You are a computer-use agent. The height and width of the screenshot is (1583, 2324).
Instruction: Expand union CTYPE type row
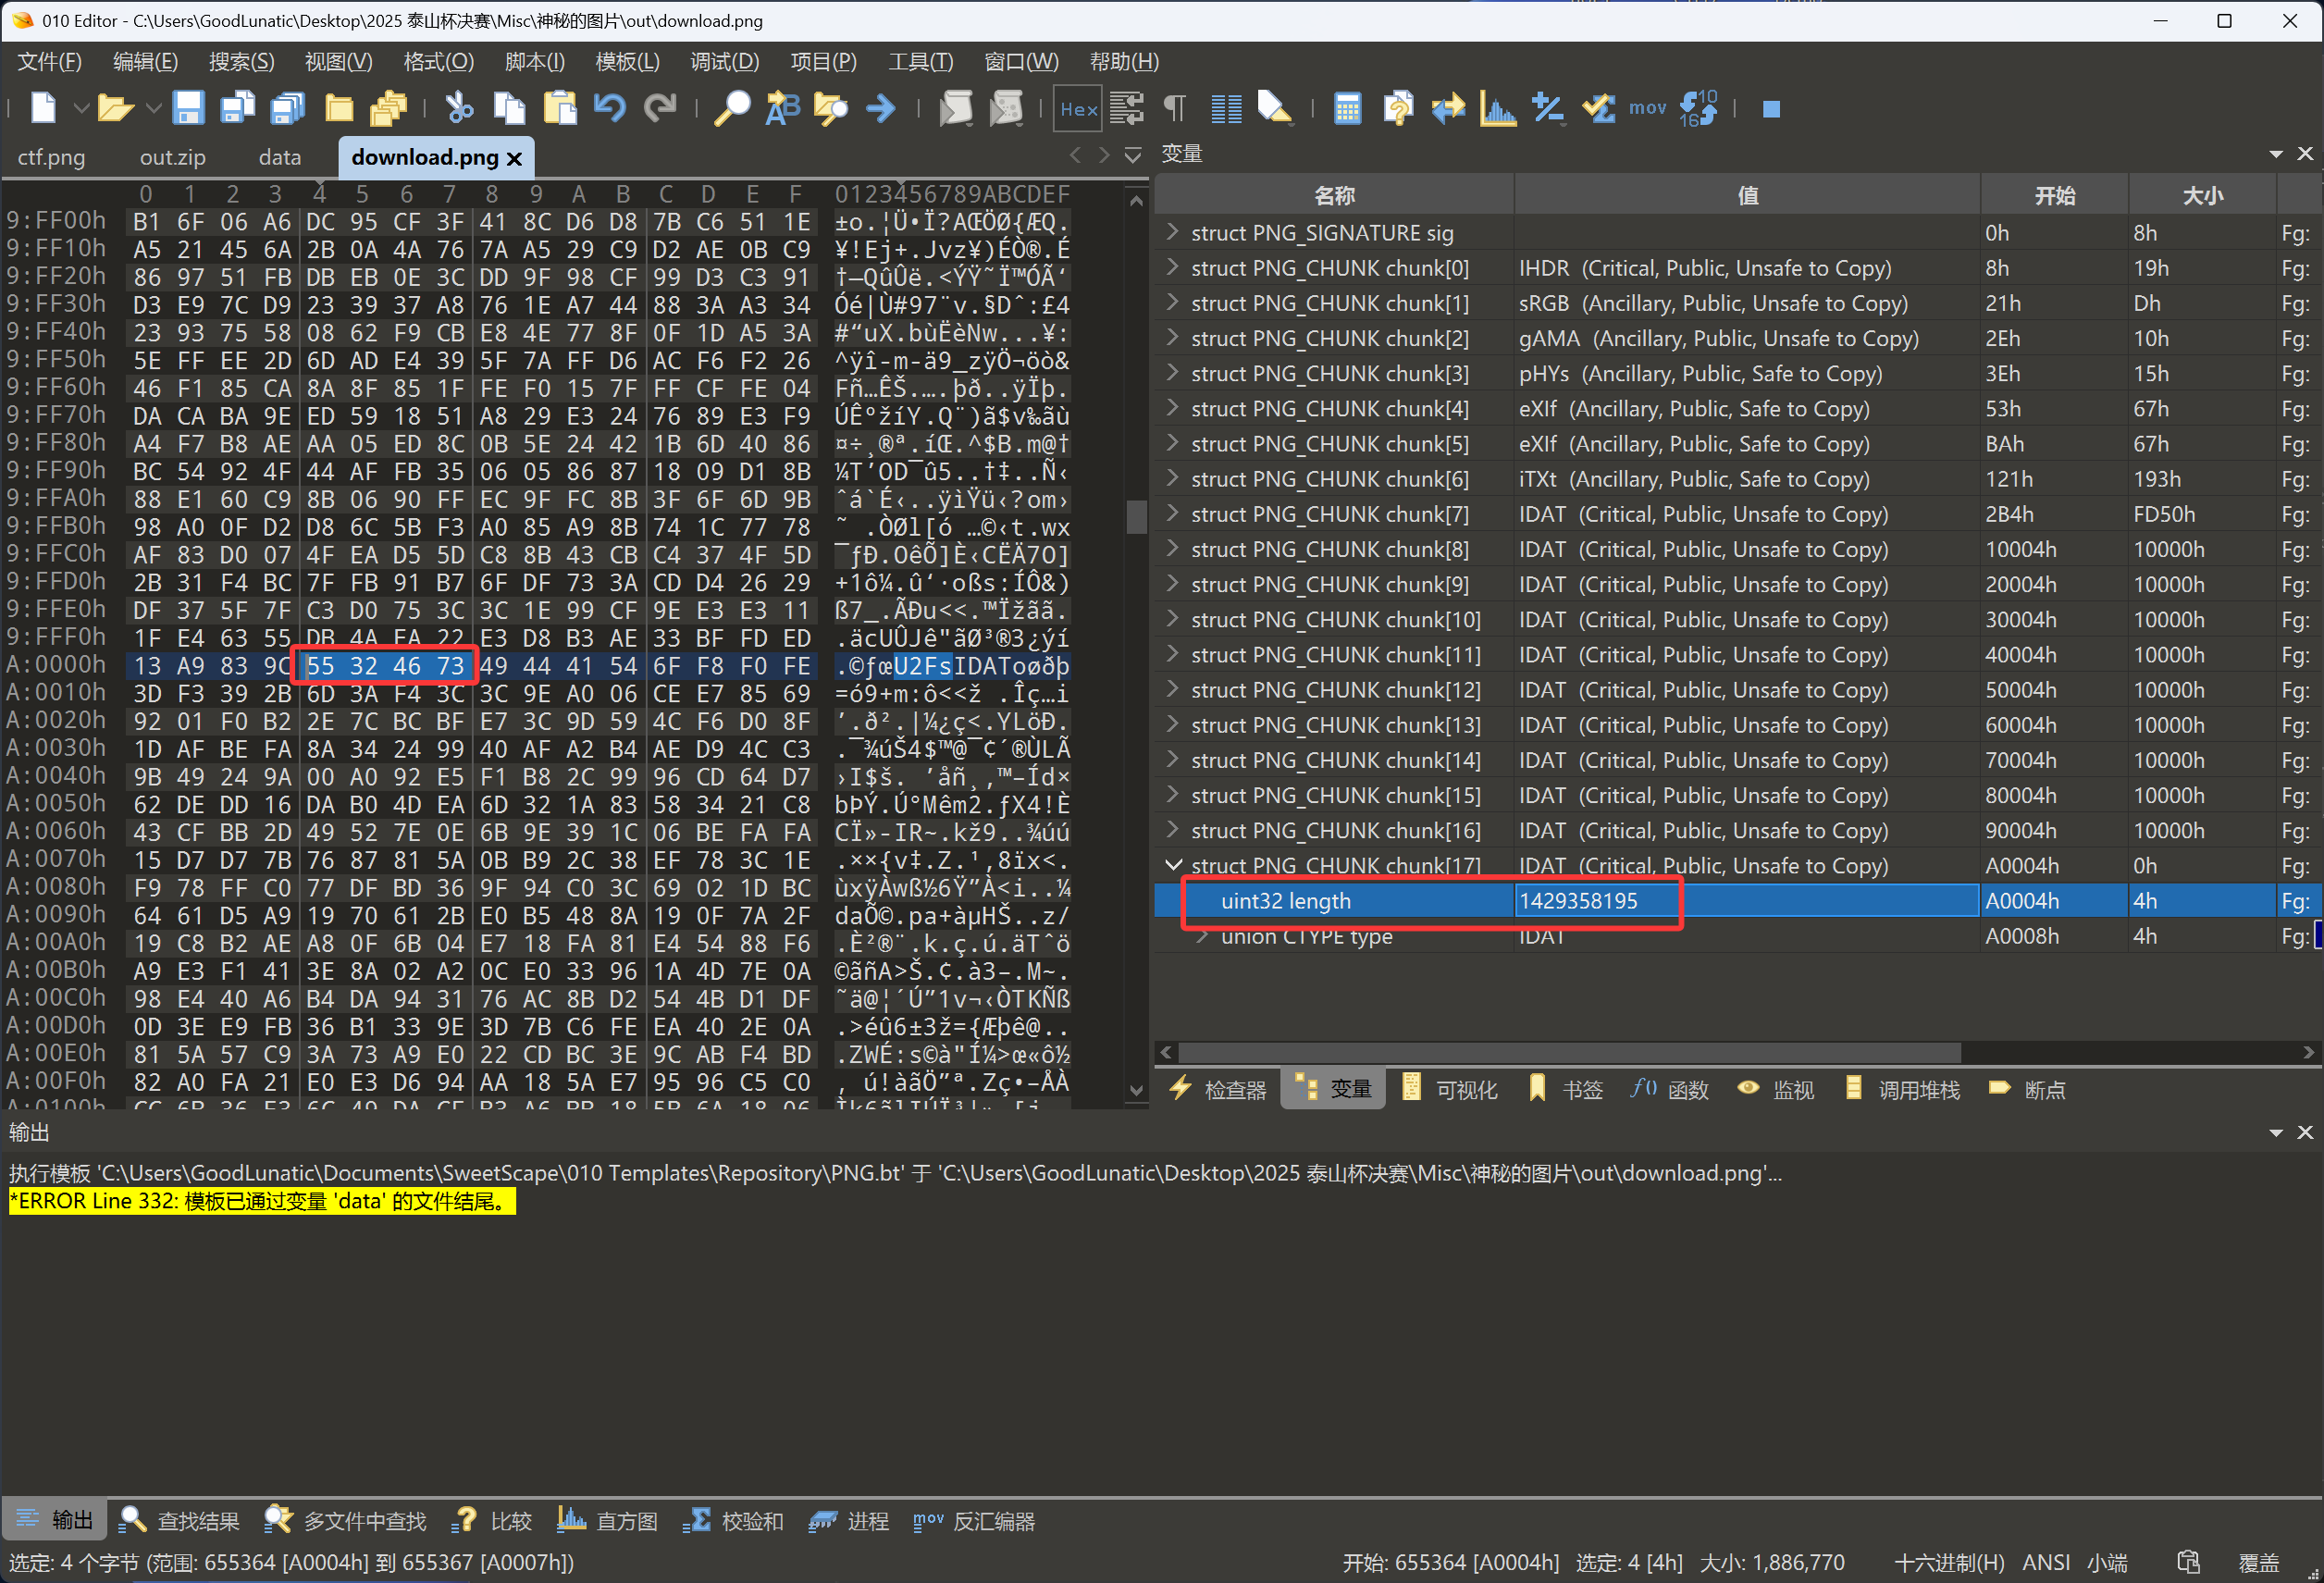coord(1203,936)
